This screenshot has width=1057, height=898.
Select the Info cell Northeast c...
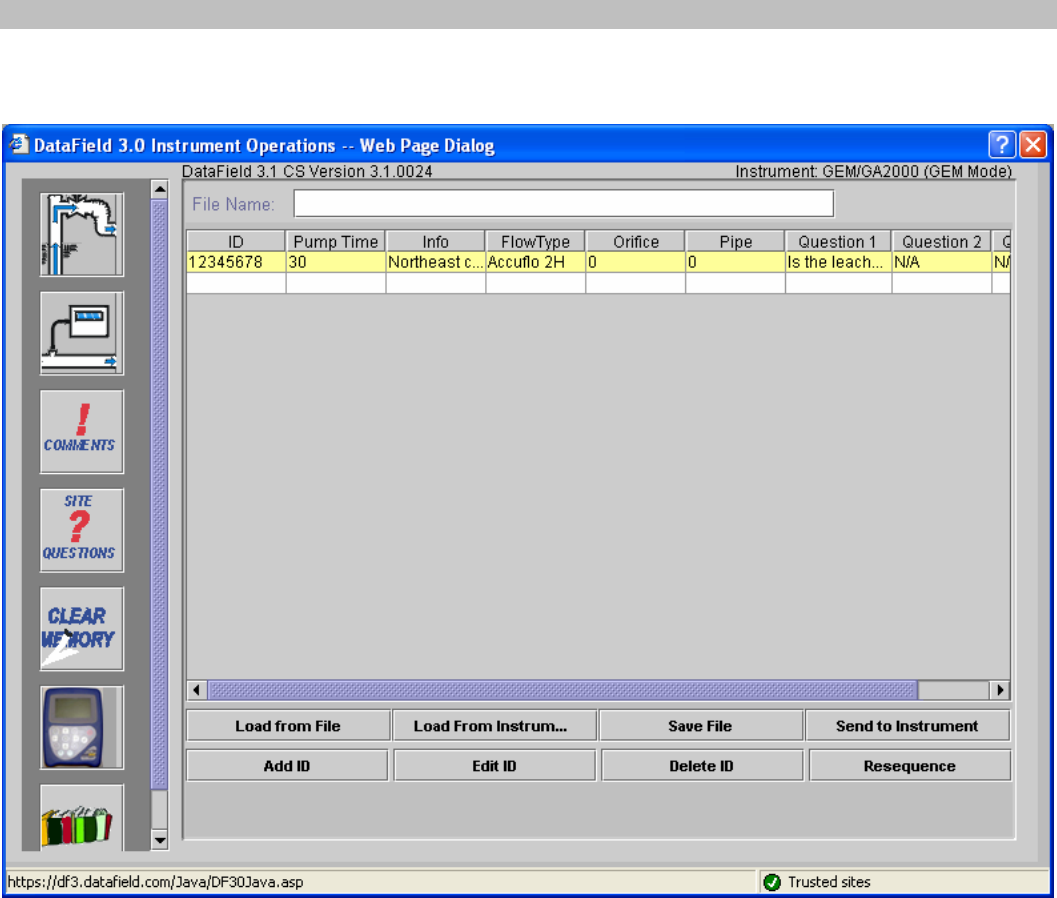[x=435, y=262]
